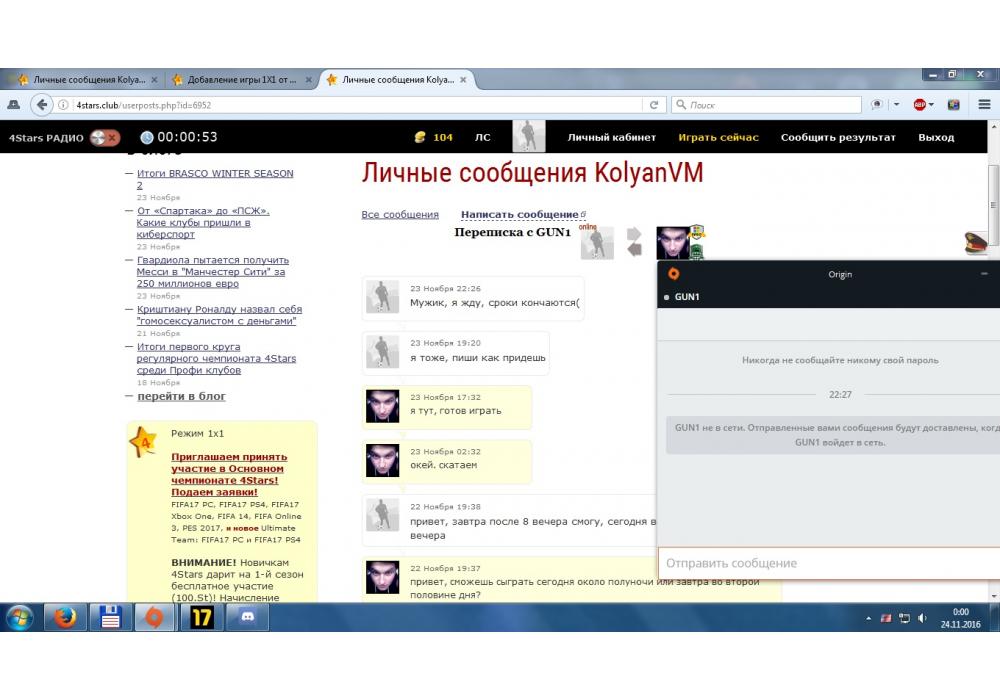The image size is (1000, 700).
Task: Select 'Играть сейчас' in the top navigation
Action: (x=718, y=137)
